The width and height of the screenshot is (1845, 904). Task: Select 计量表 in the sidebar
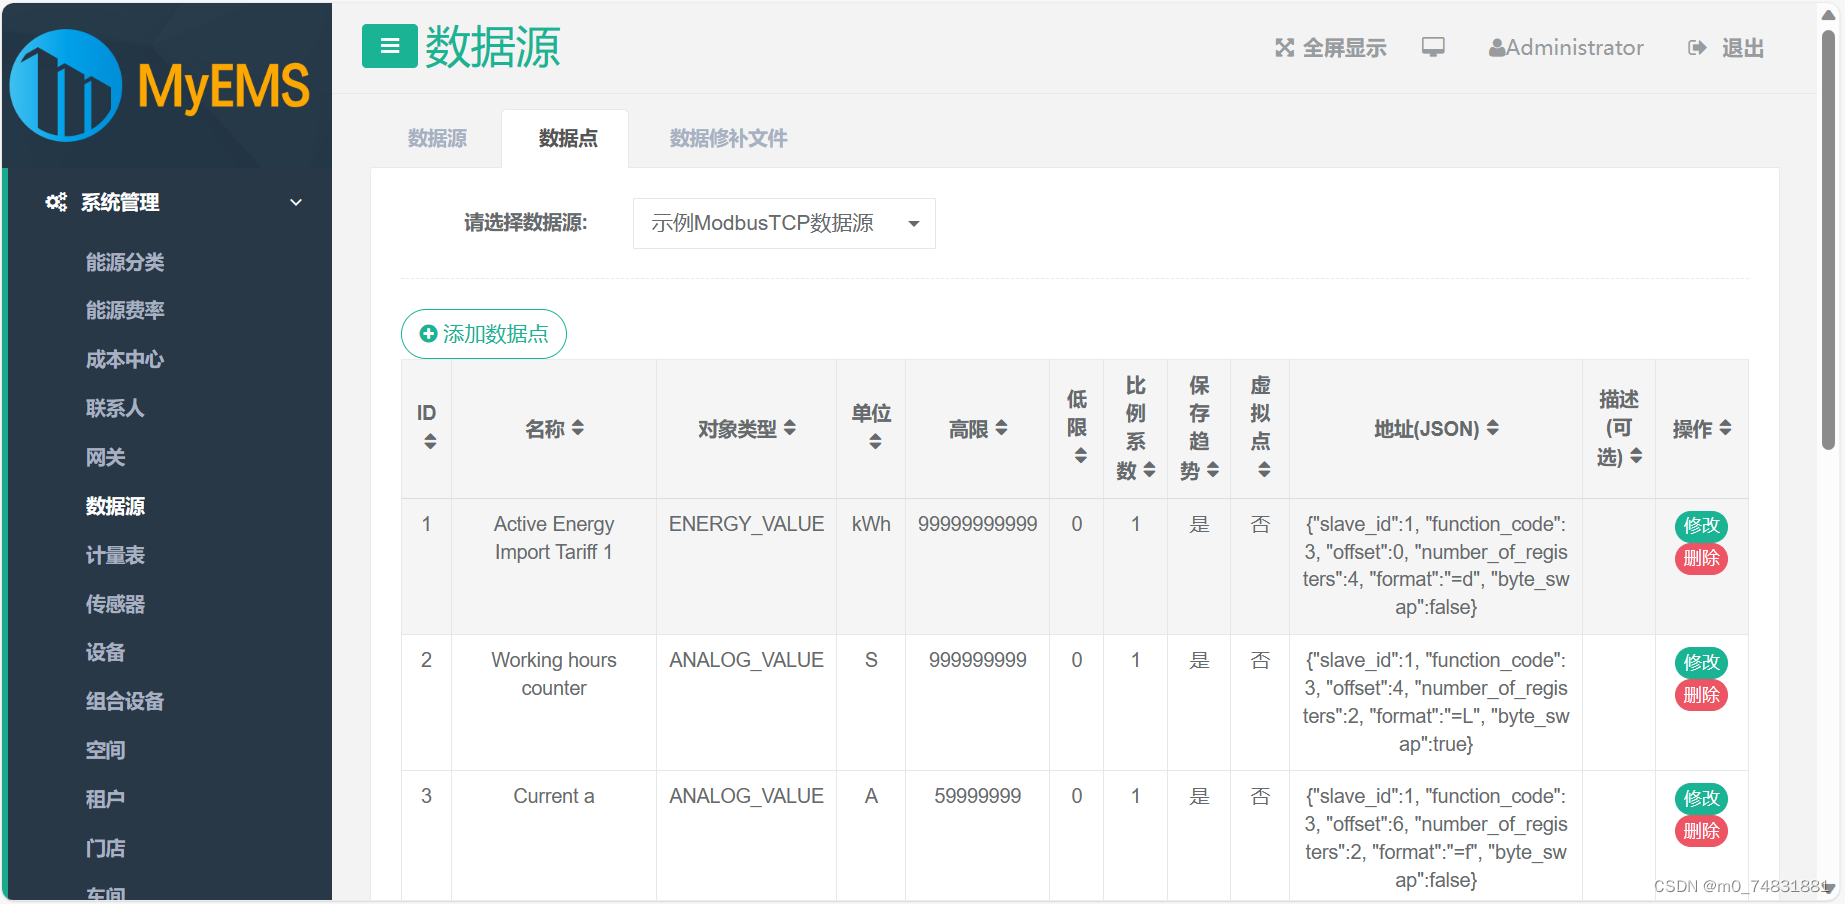coord(114,555)
